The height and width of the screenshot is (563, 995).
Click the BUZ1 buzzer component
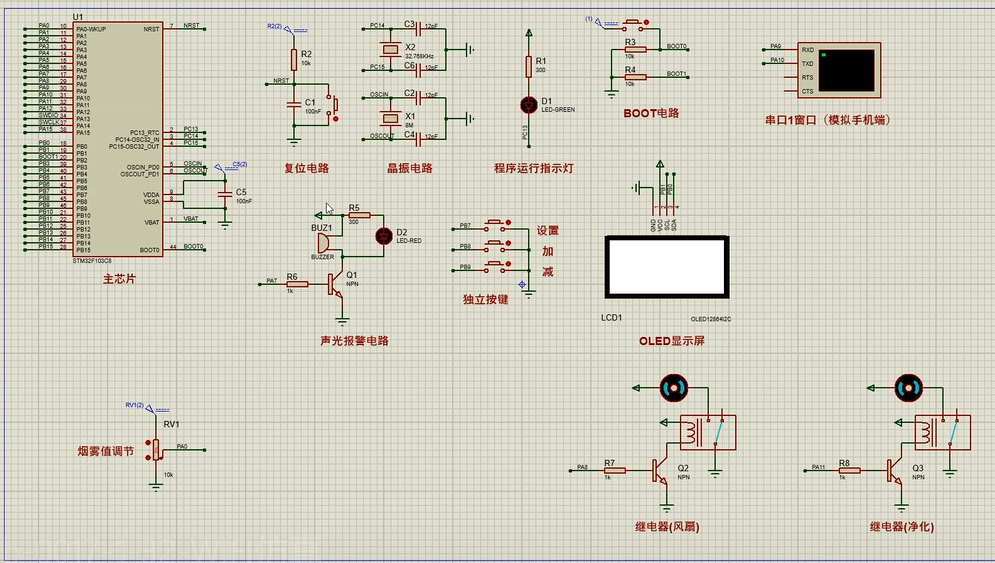324,243
